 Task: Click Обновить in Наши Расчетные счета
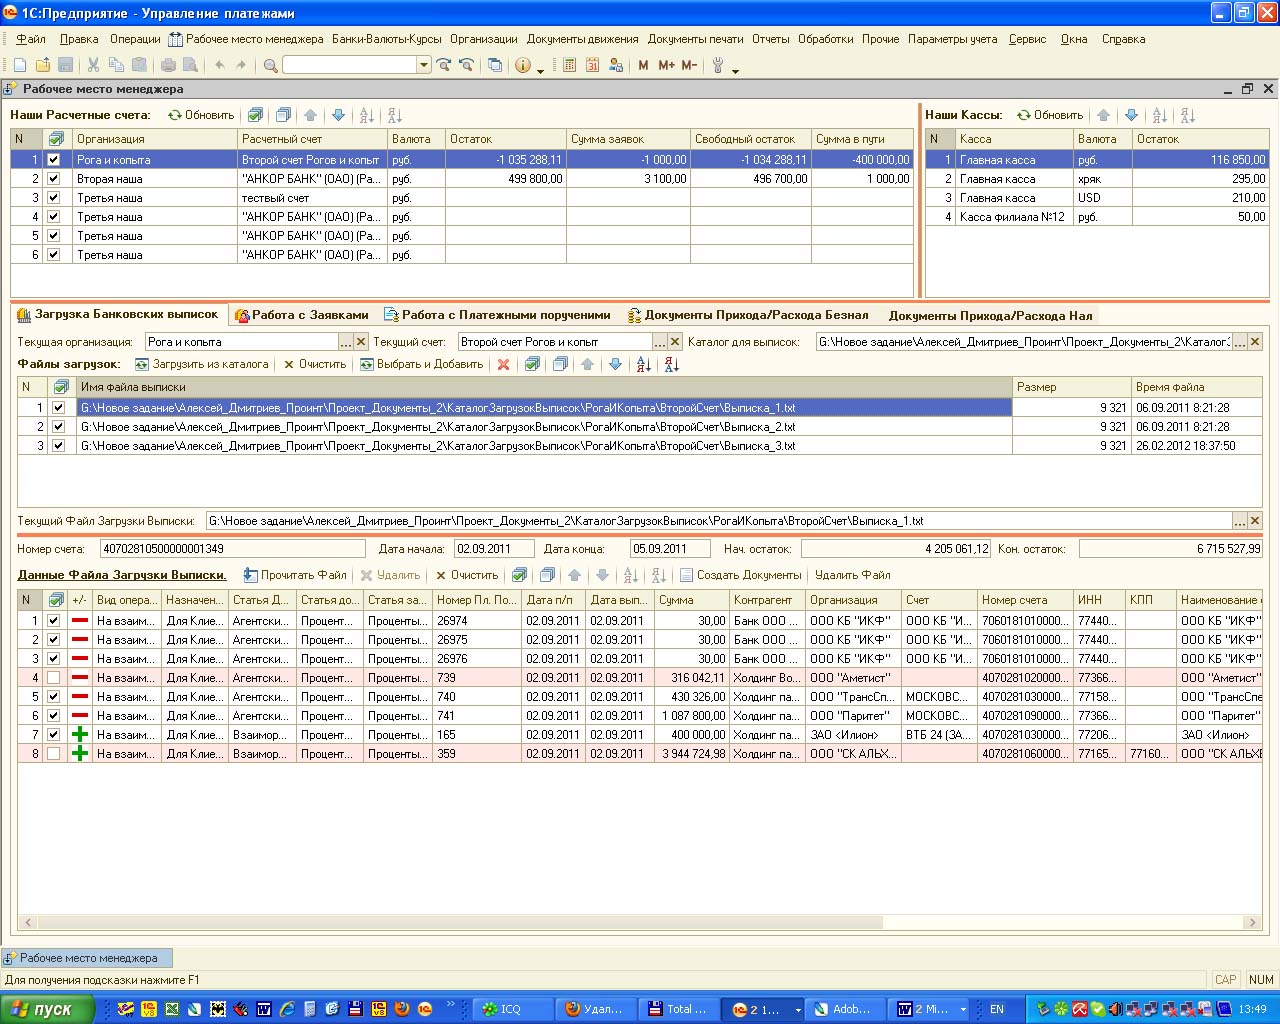pyautogui.click(x=201, y=115)
